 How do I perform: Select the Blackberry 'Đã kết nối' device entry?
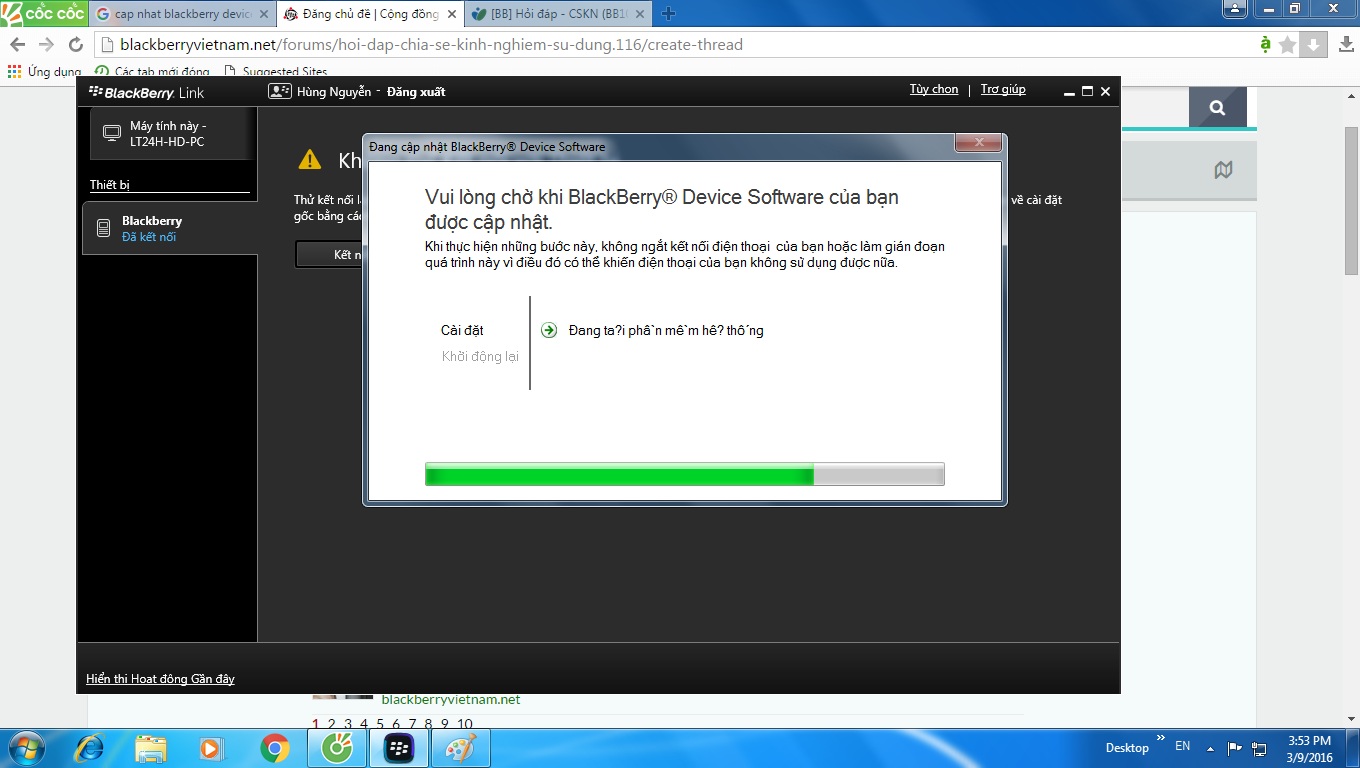(x=169, y=228)
